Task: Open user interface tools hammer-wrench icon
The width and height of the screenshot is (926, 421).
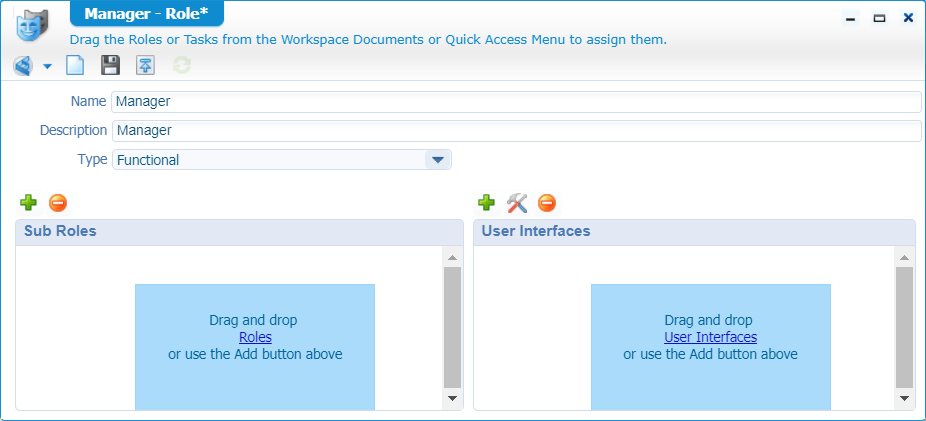Action: pos(516,203)
